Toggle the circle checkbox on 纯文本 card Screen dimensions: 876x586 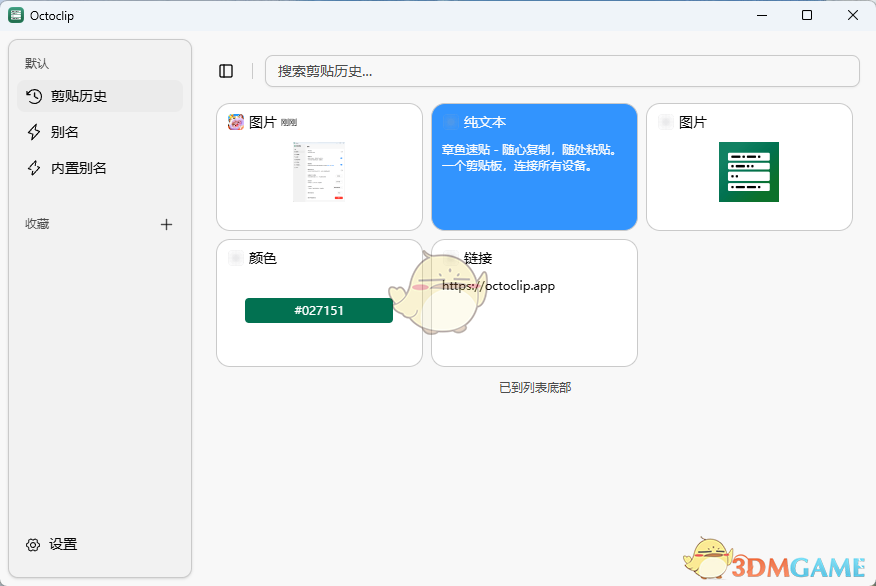[x=450, y=121]
